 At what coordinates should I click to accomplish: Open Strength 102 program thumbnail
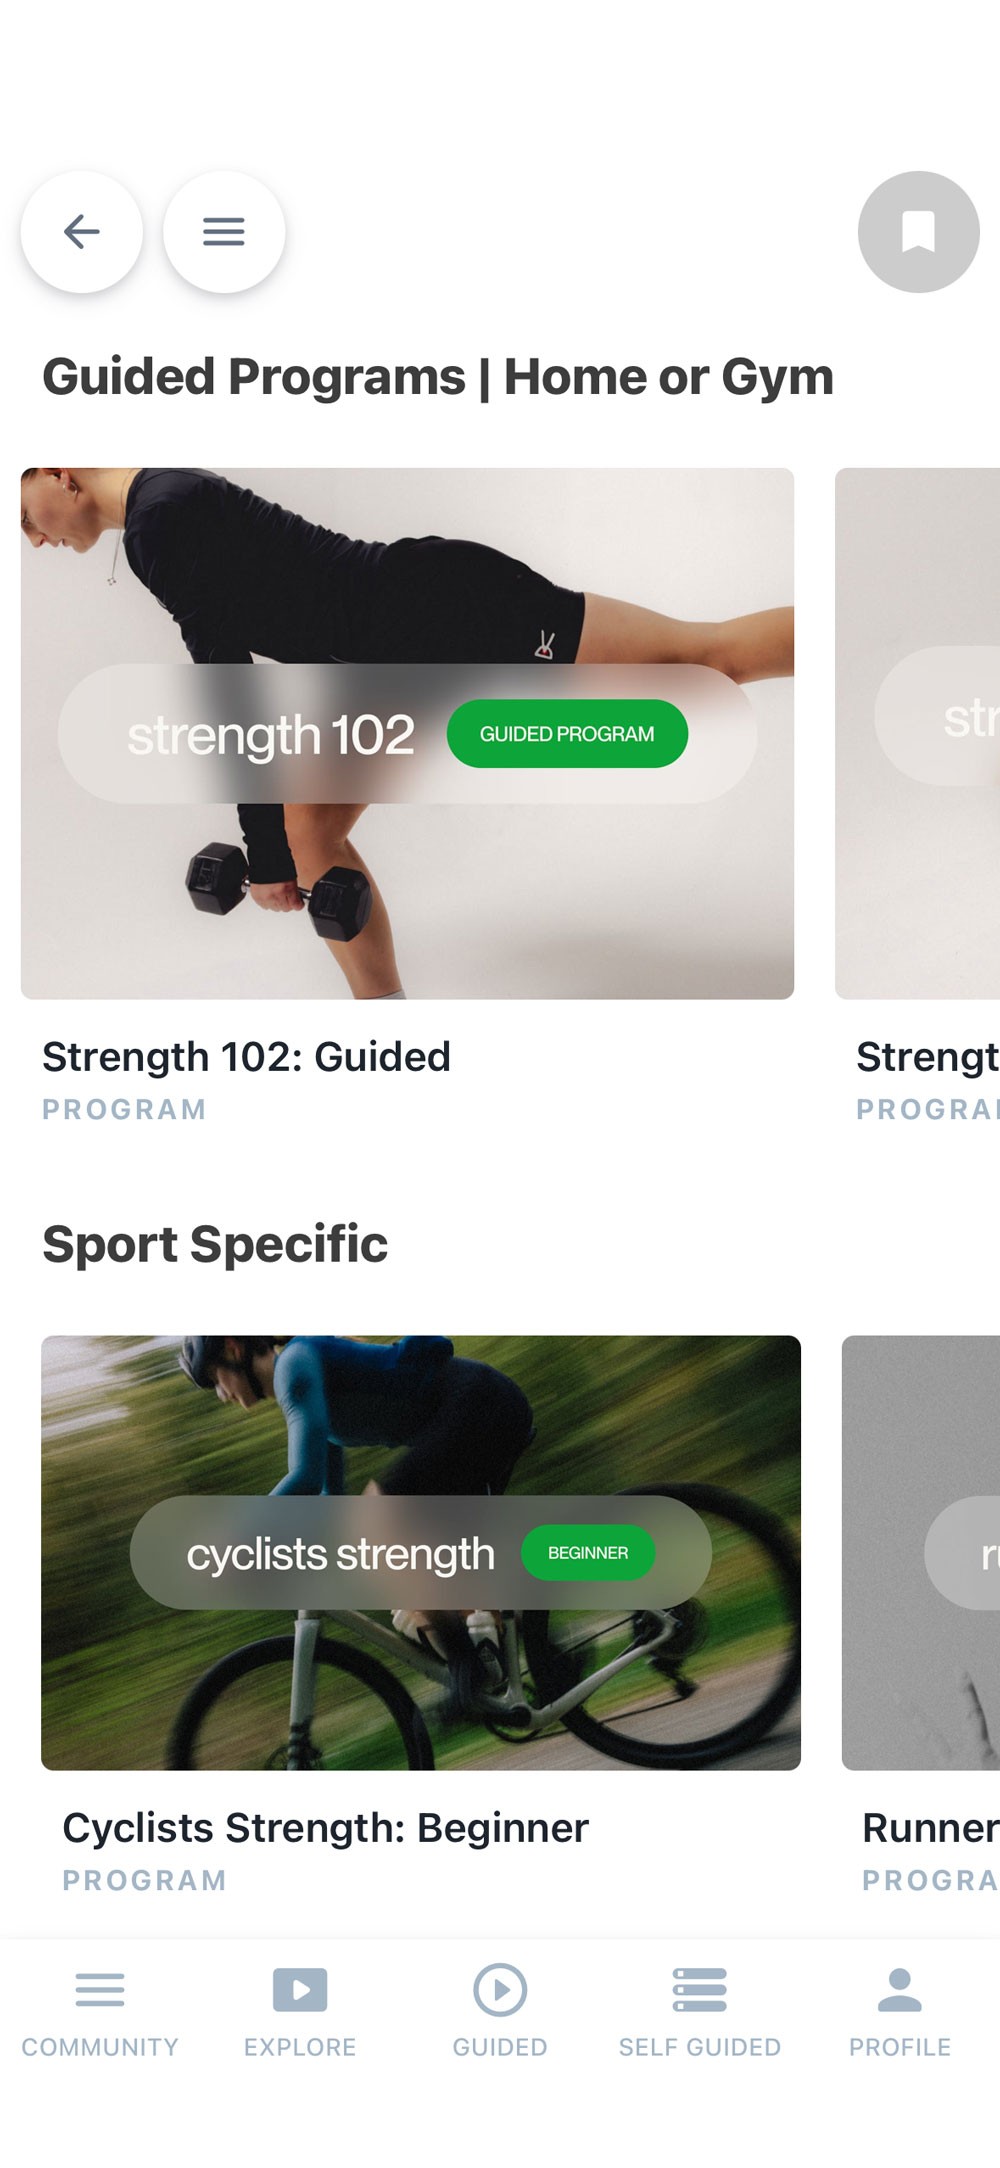408,733
